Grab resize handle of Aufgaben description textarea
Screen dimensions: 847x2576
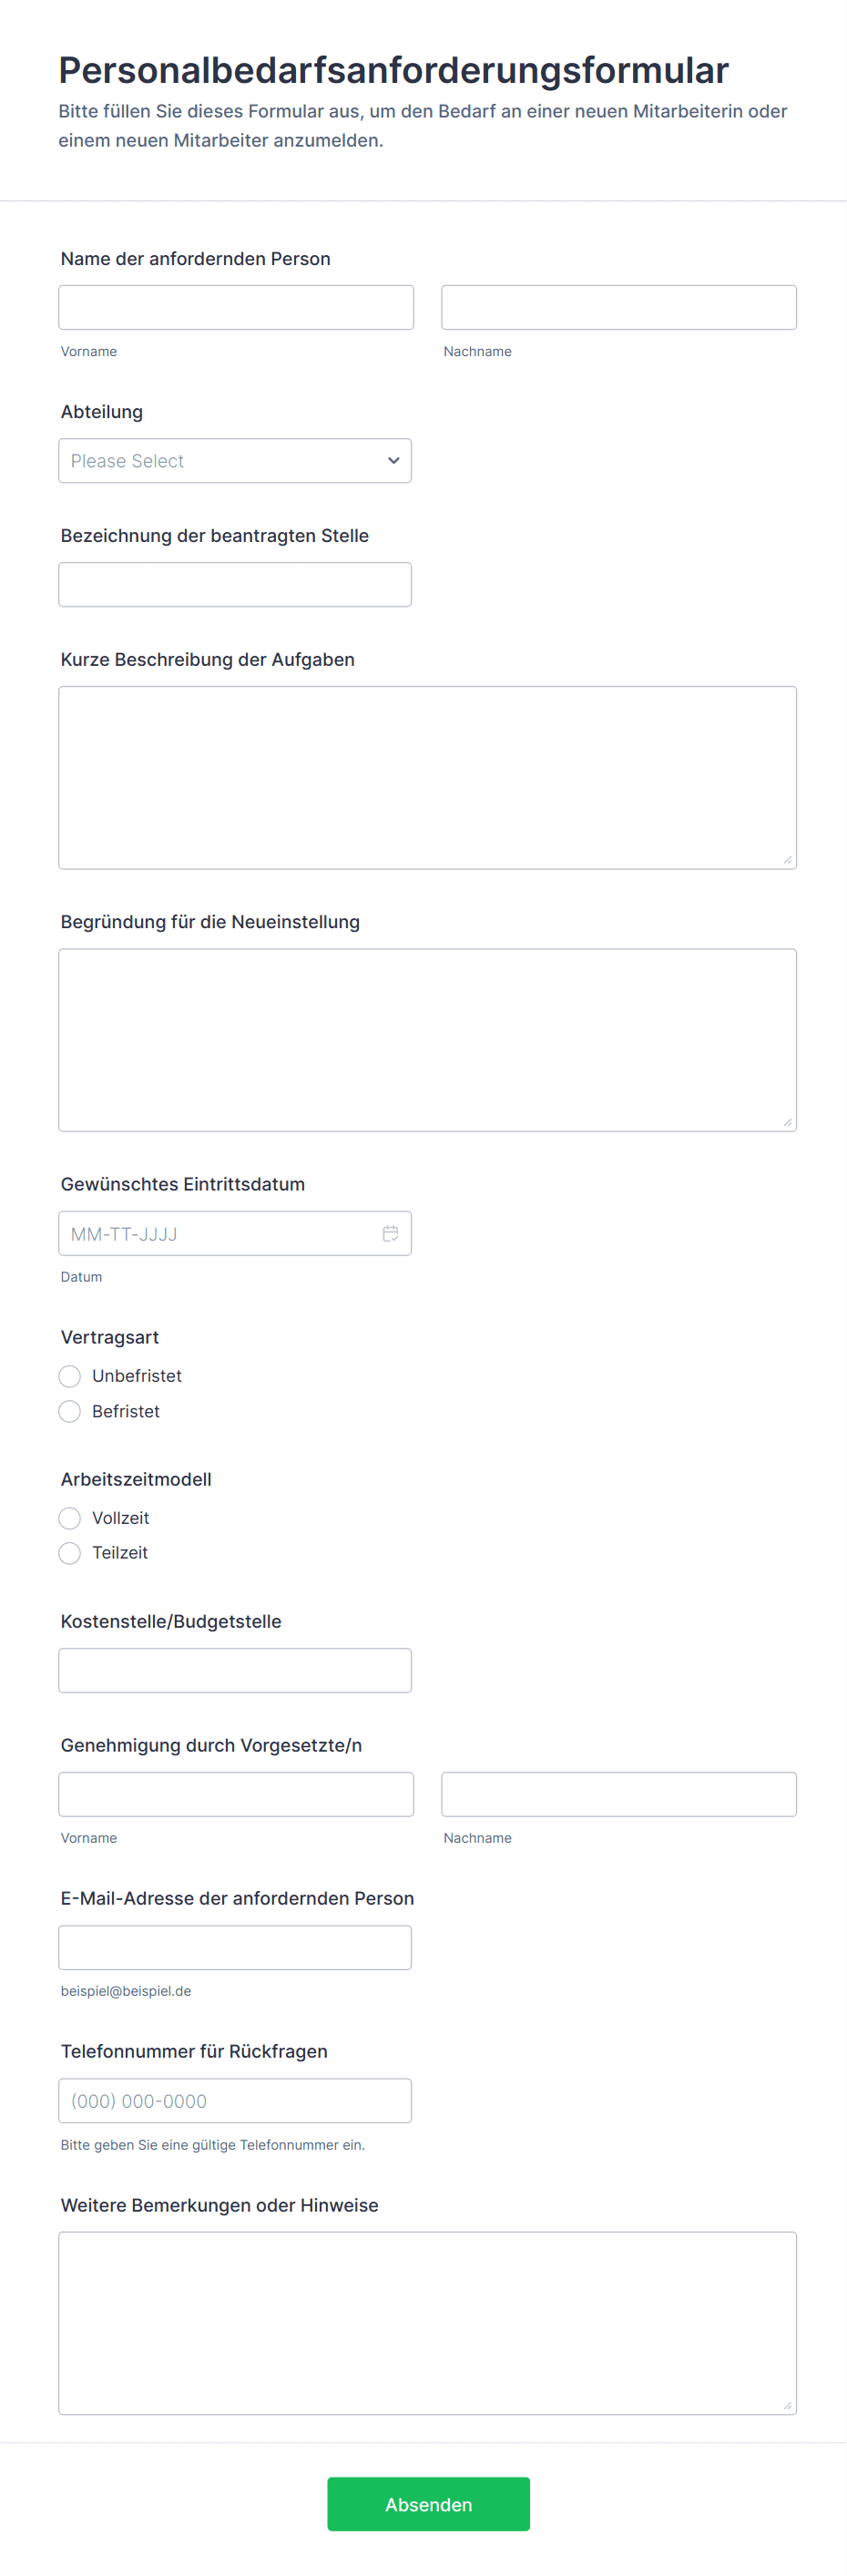point(787,860)
